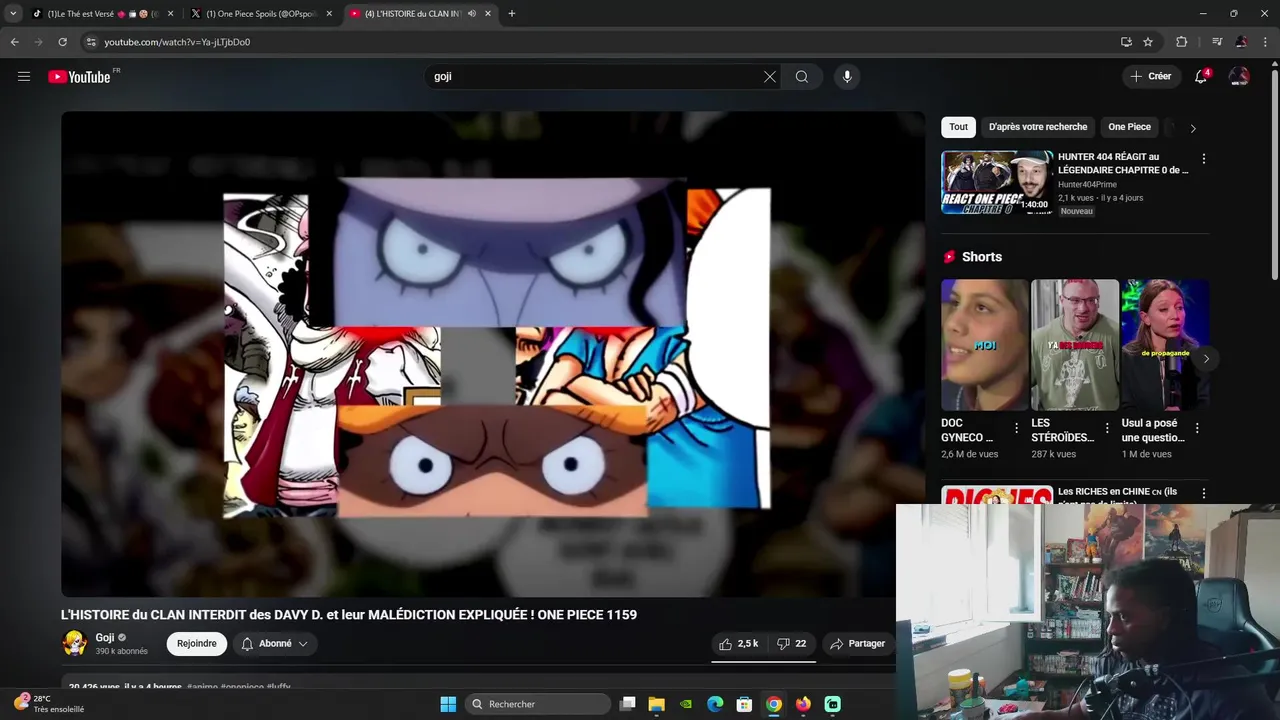Open Hunter 404 recommended video thumbnail
The height and width of the screenshot is (720, 1280).
click(x=997, y=183)
